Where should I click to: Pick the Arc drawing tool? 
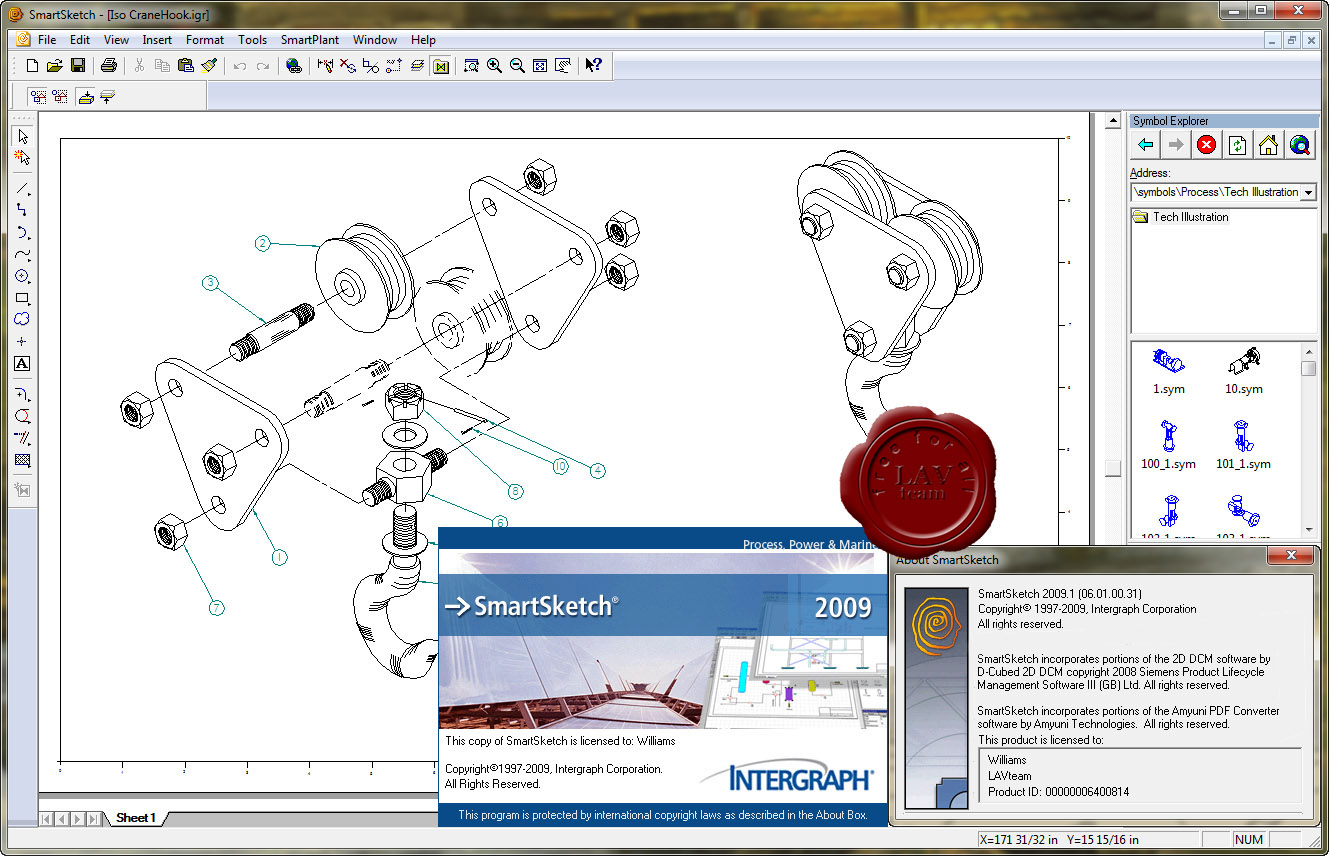point(22,232)
